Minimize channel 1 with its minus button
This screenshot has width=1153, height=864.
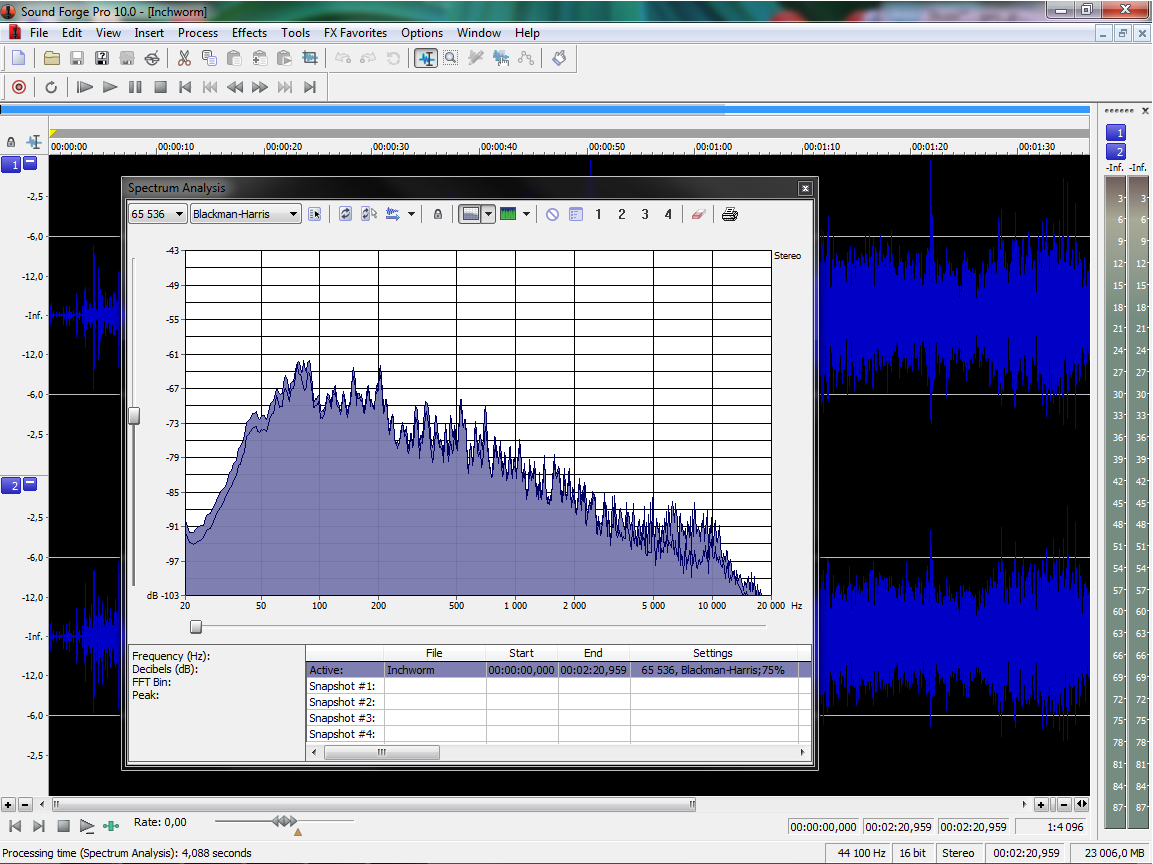pyautogui.click(x=30, y=163)
